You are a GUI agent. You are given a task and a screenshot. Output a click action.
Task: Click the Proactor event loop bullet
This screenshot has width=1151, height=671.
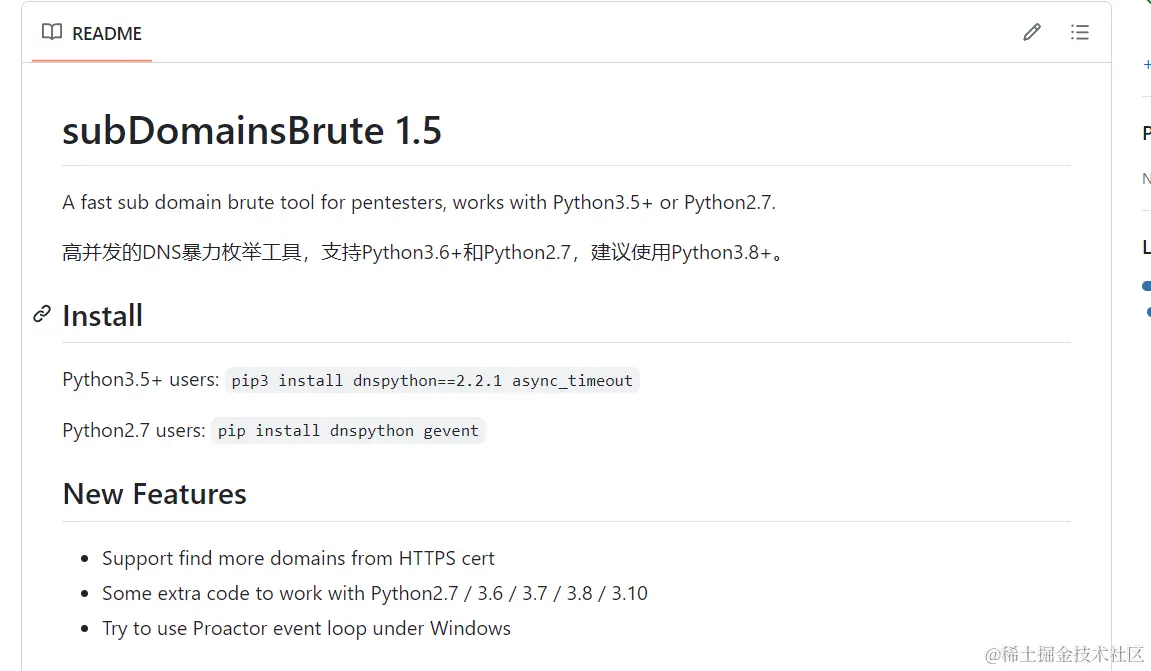coord(306,628)
